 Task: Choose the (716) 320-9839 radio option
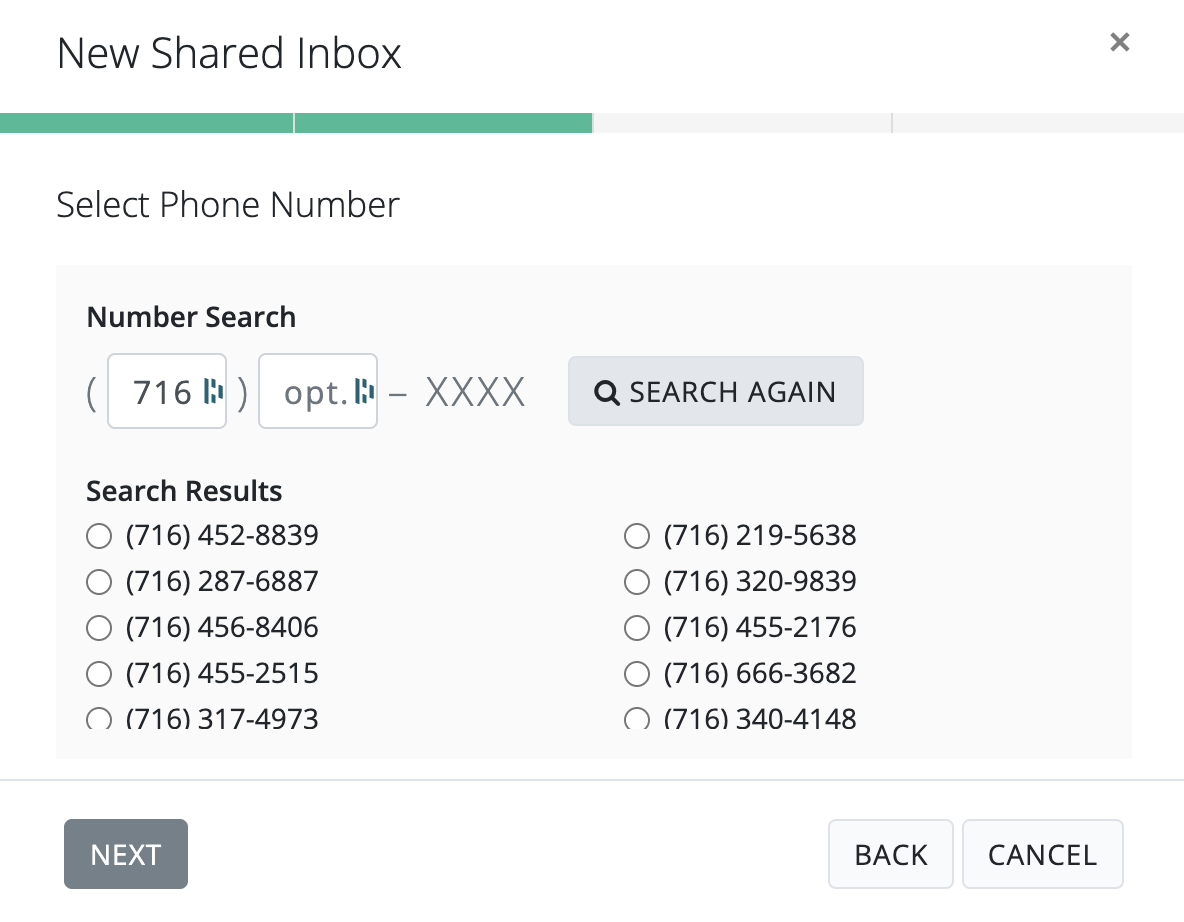click(x=637, y=582)
